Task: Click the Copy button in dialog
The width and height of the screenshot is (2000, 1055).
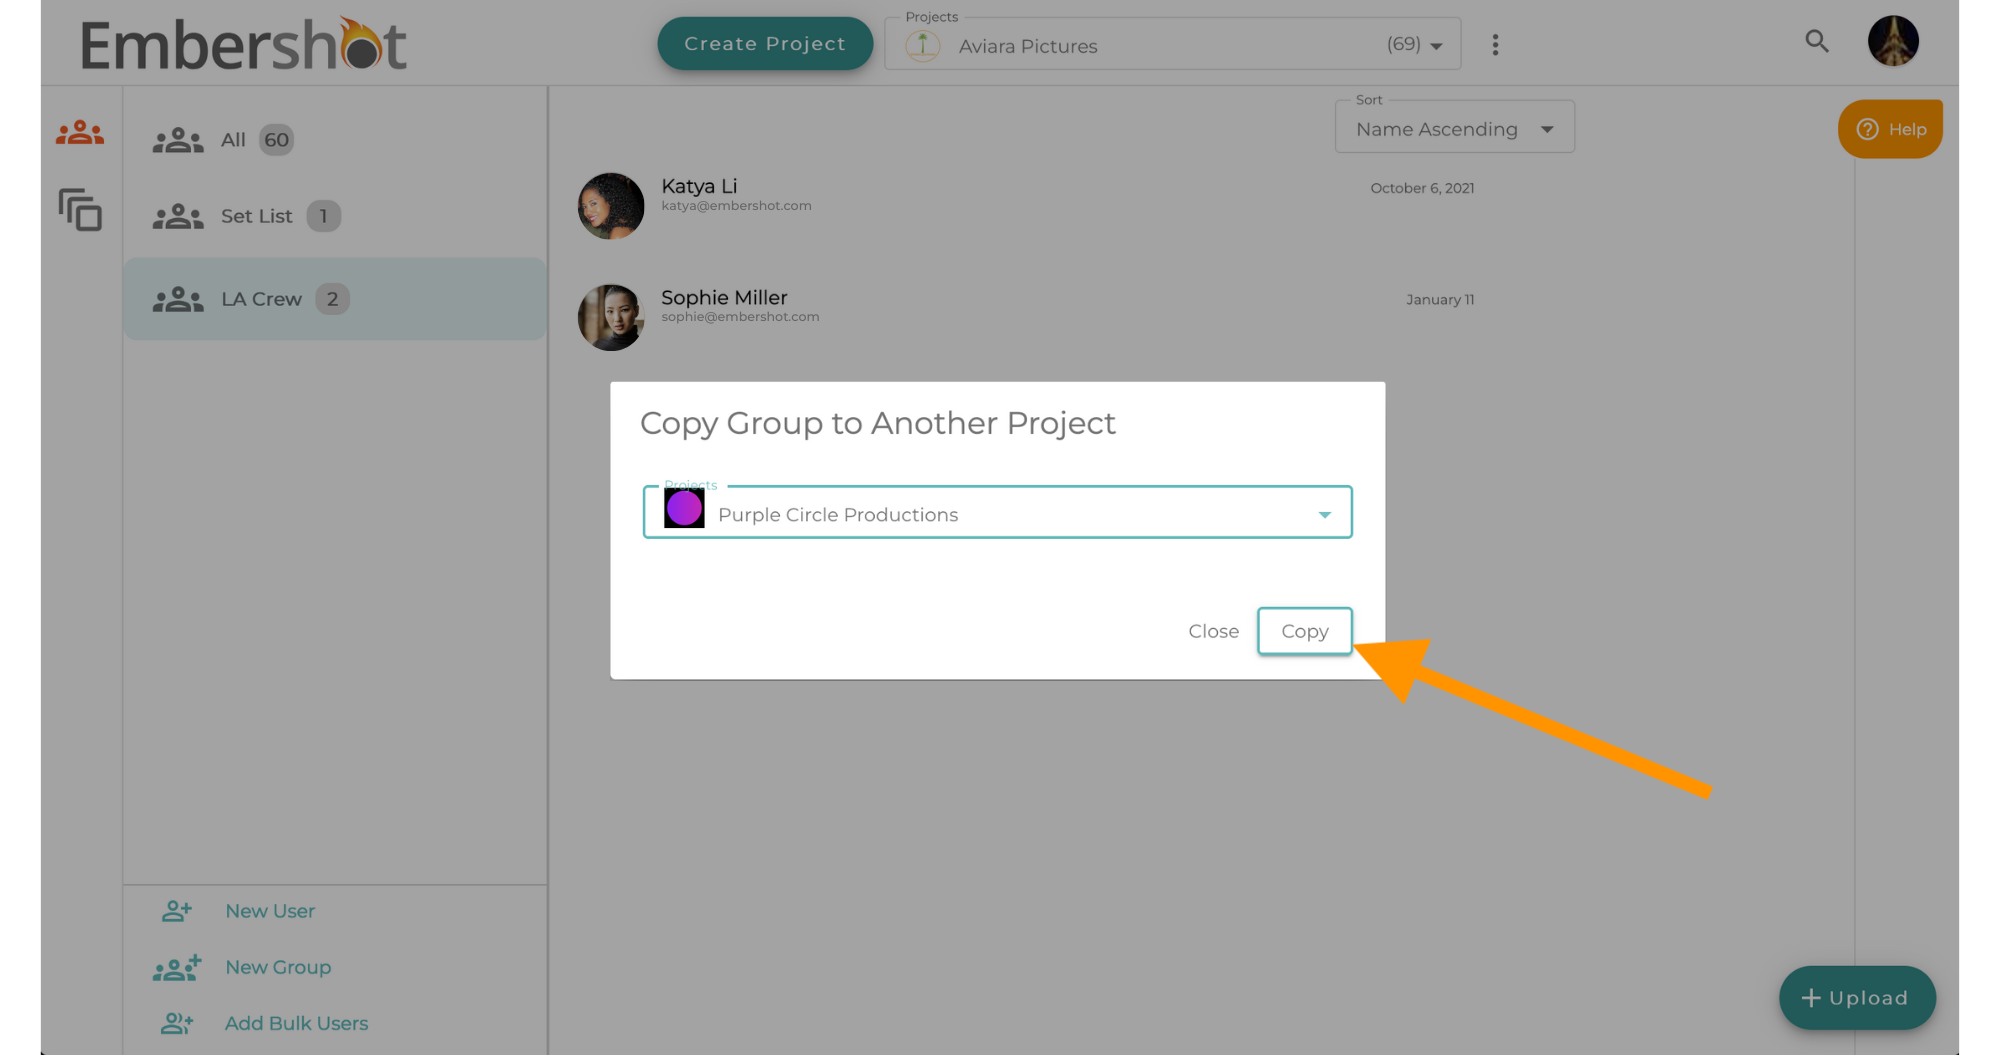Action: (x=1304, y=631)
